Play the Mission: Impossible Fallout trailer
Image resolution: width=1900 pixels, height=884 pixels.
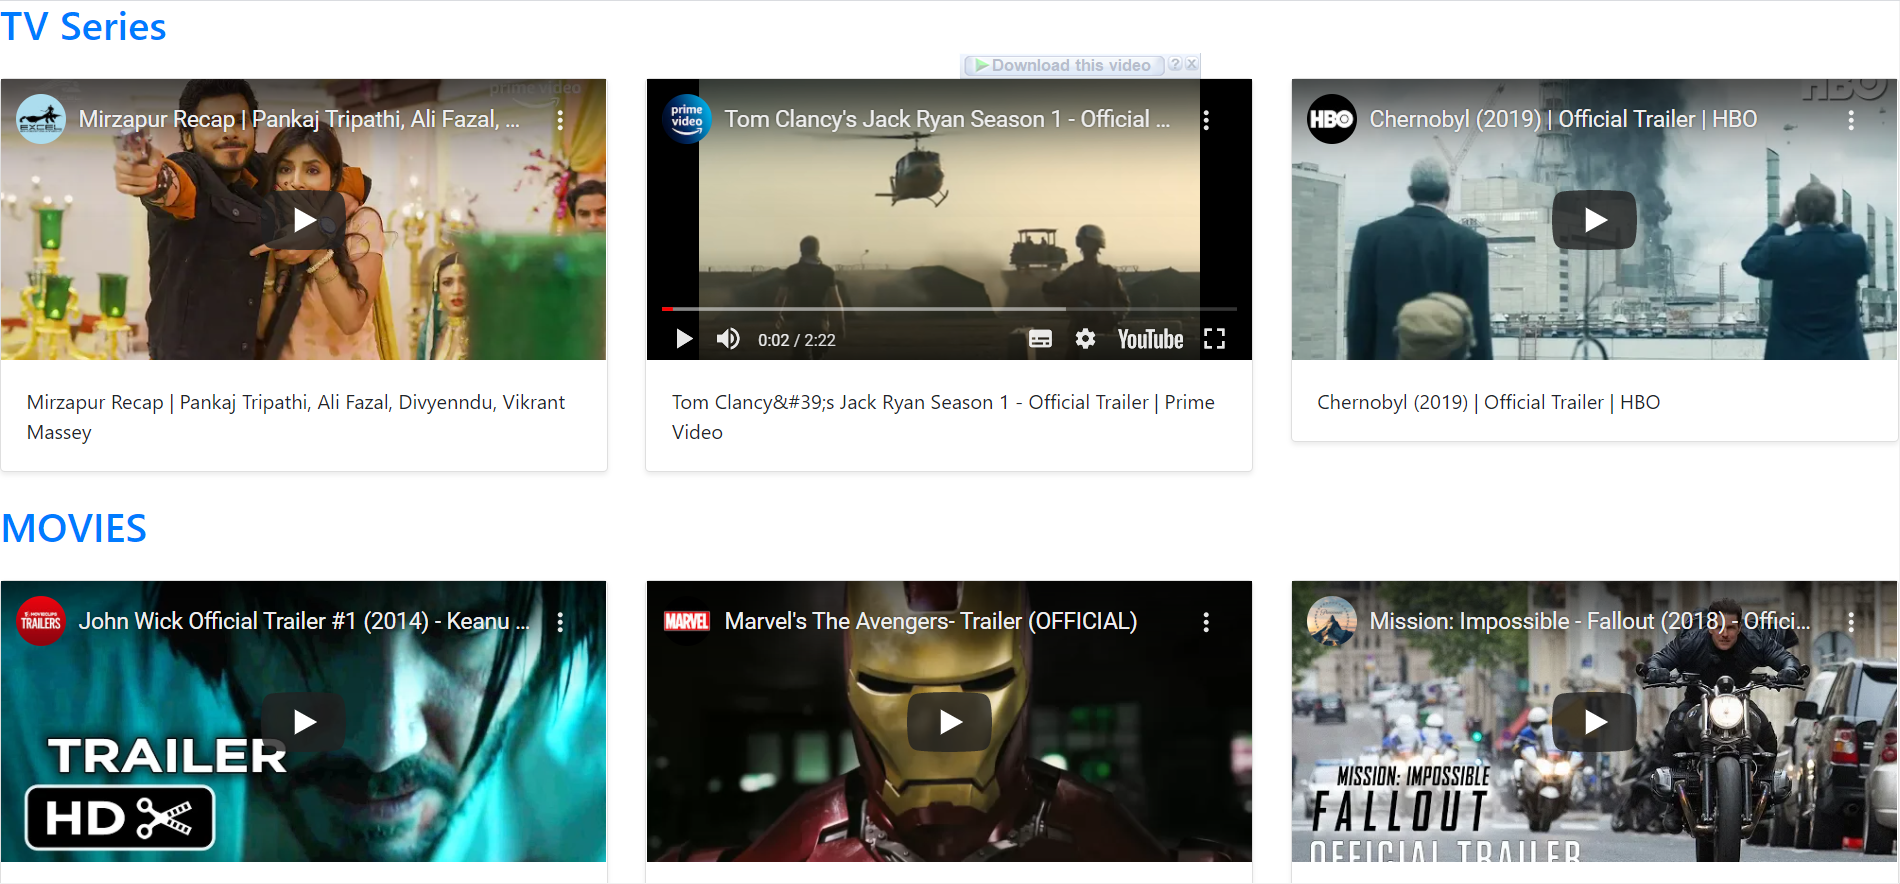pos(1594,722)
